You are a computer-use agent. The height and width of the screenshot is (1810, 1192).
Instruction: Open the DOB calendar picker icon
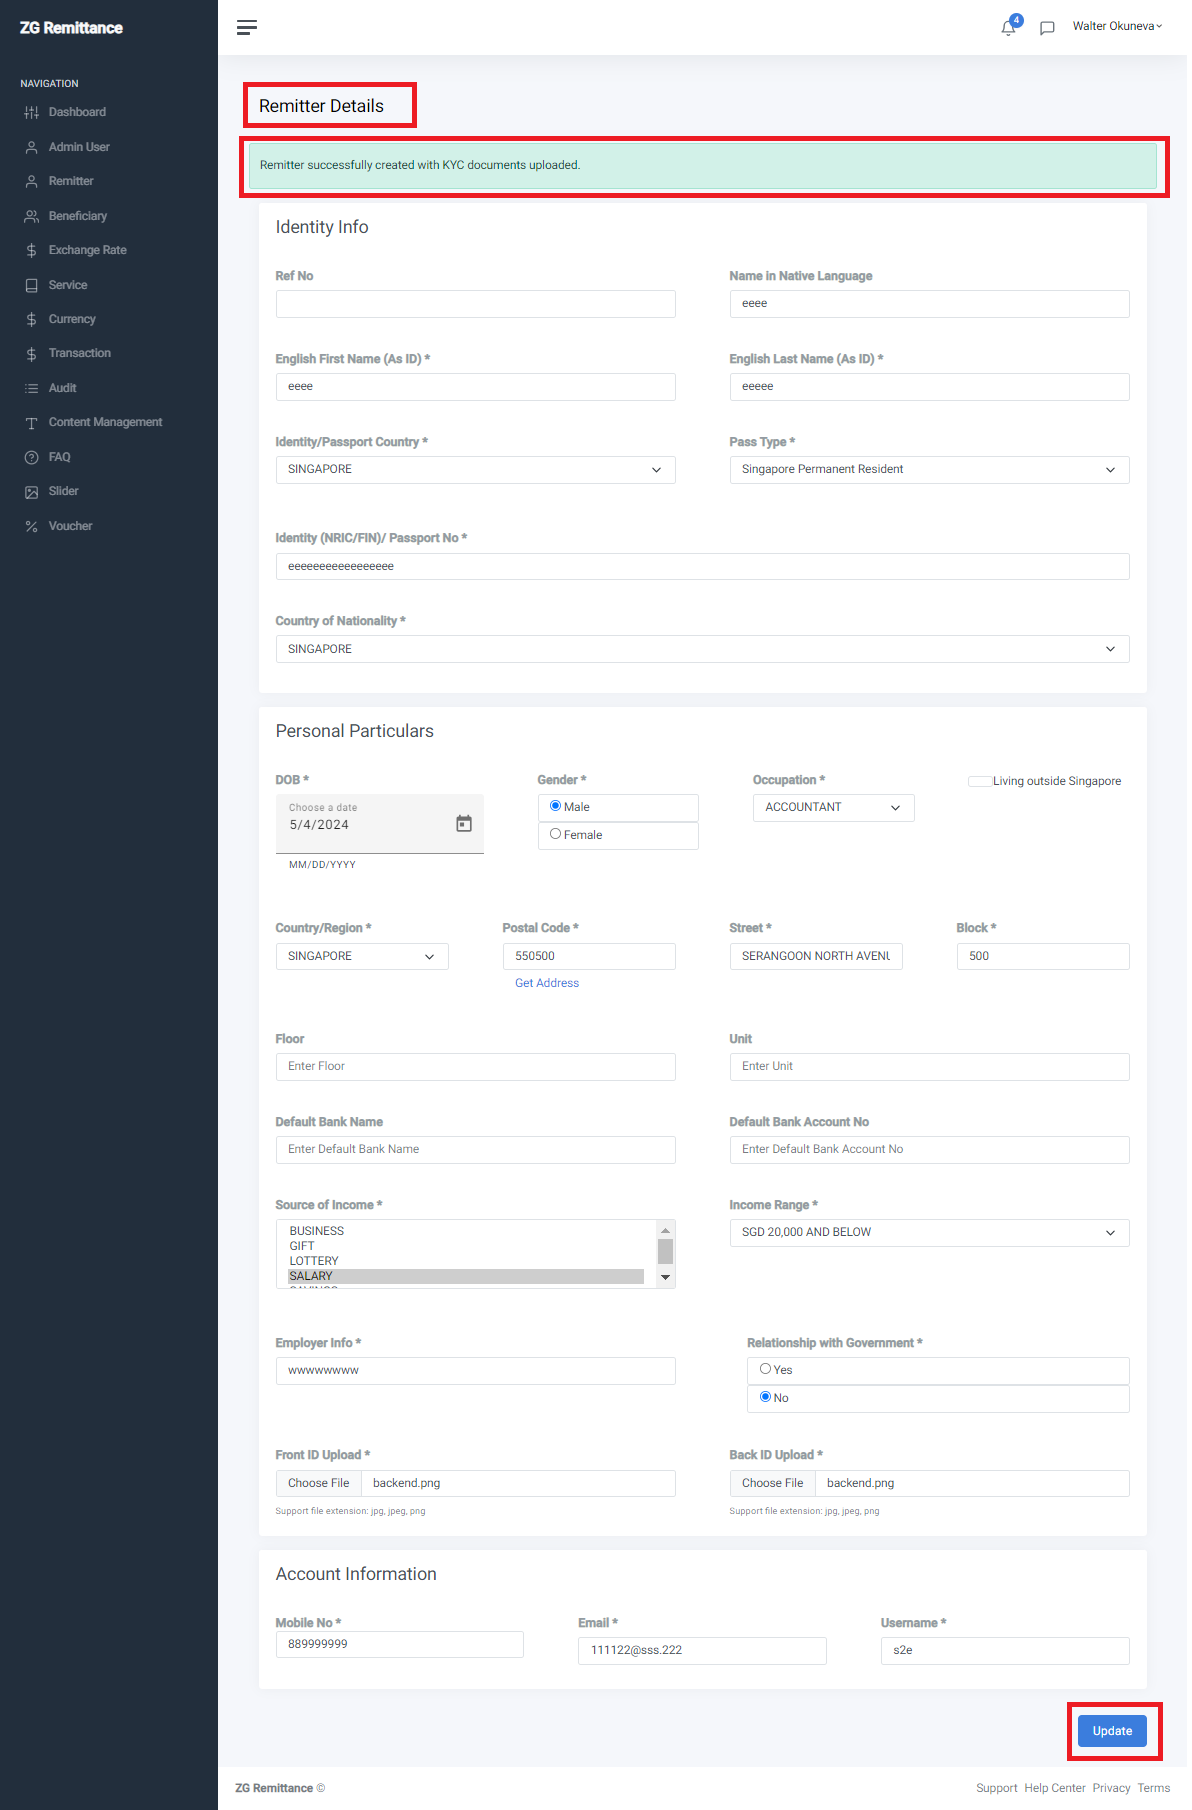click(464, 823)
